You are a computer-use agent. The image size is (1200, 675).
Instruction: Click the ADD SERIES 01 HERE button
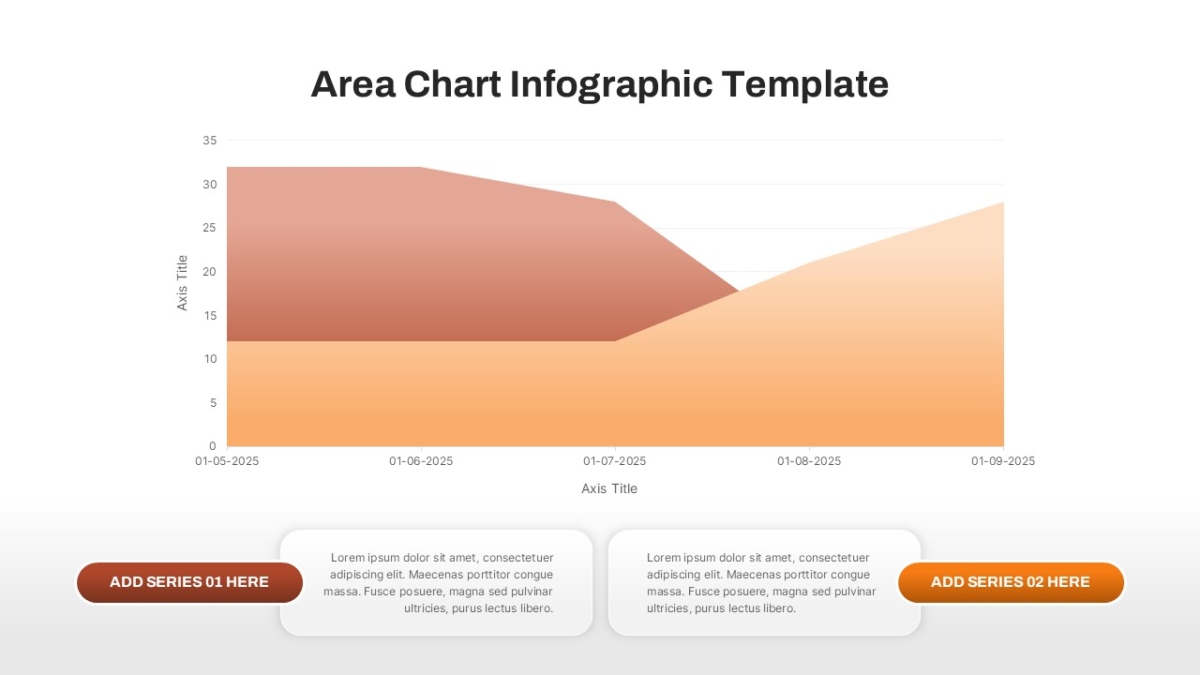click(189, 582)
